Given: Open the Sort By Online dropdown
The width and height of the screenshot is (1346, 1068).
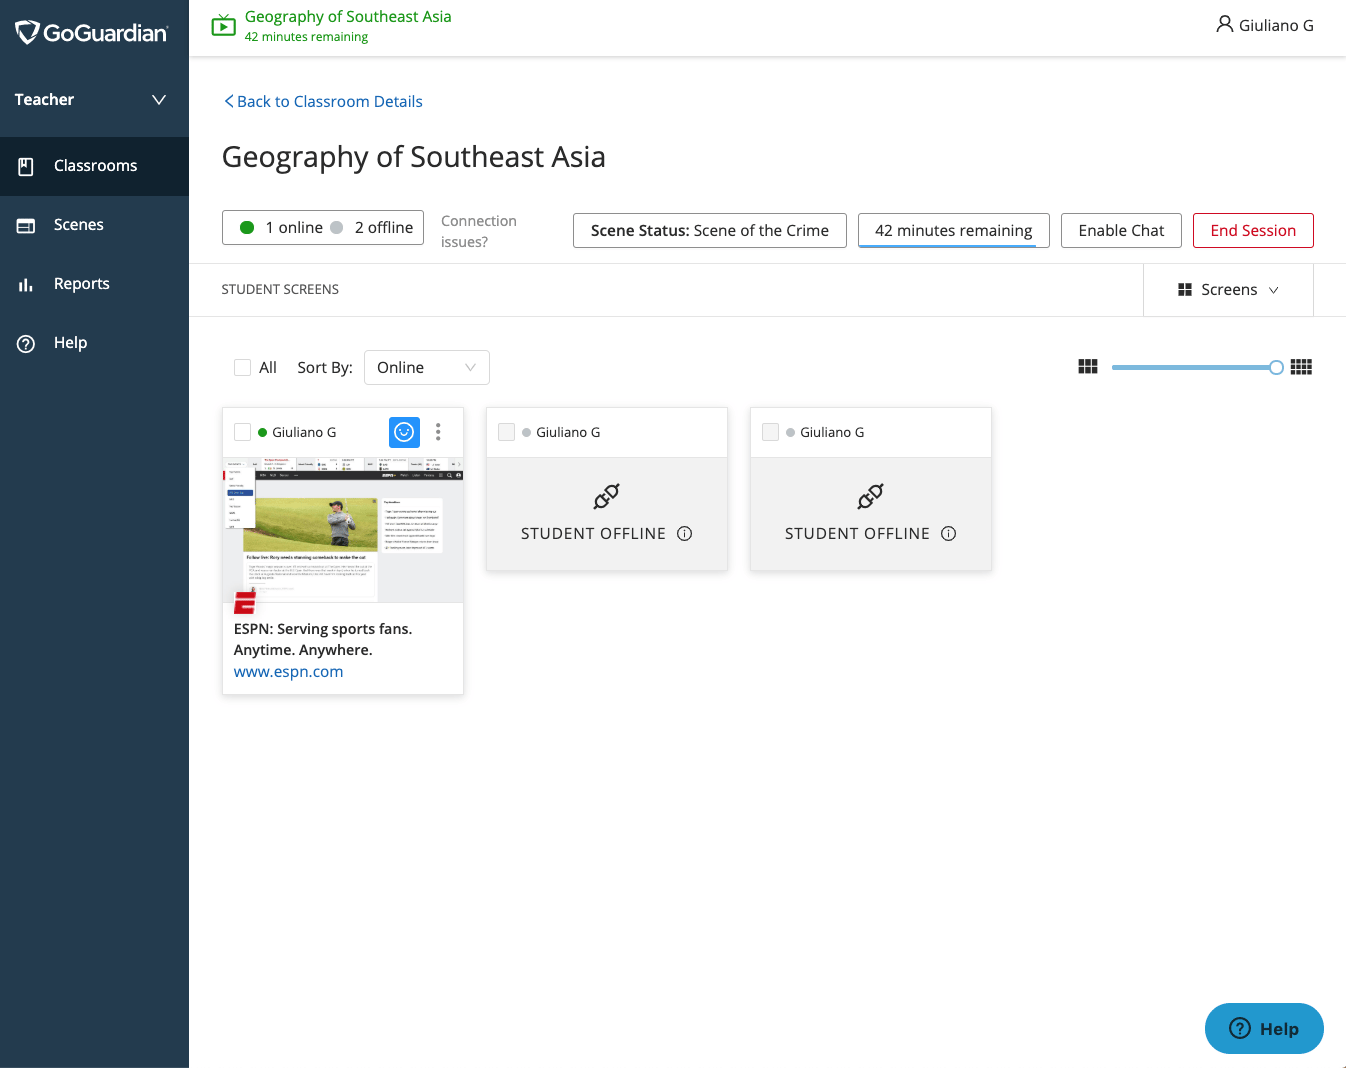Looking at the screenshot, I should [x=427, y=367].
